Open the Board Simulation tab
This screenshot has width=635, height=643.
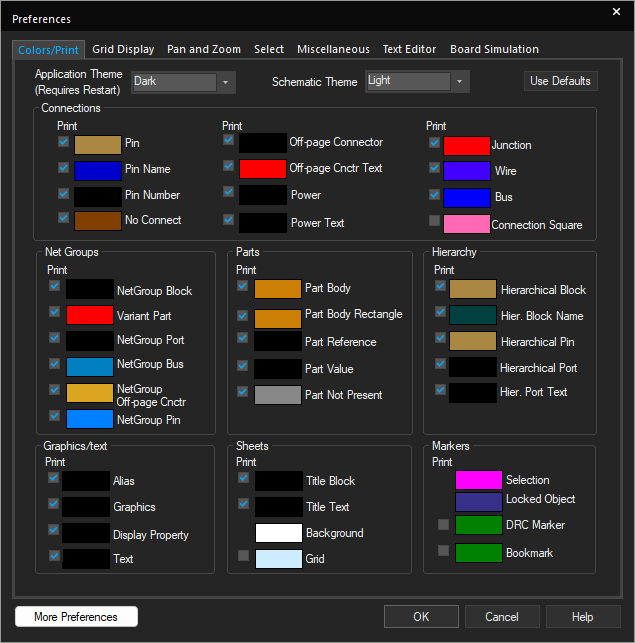494,49
